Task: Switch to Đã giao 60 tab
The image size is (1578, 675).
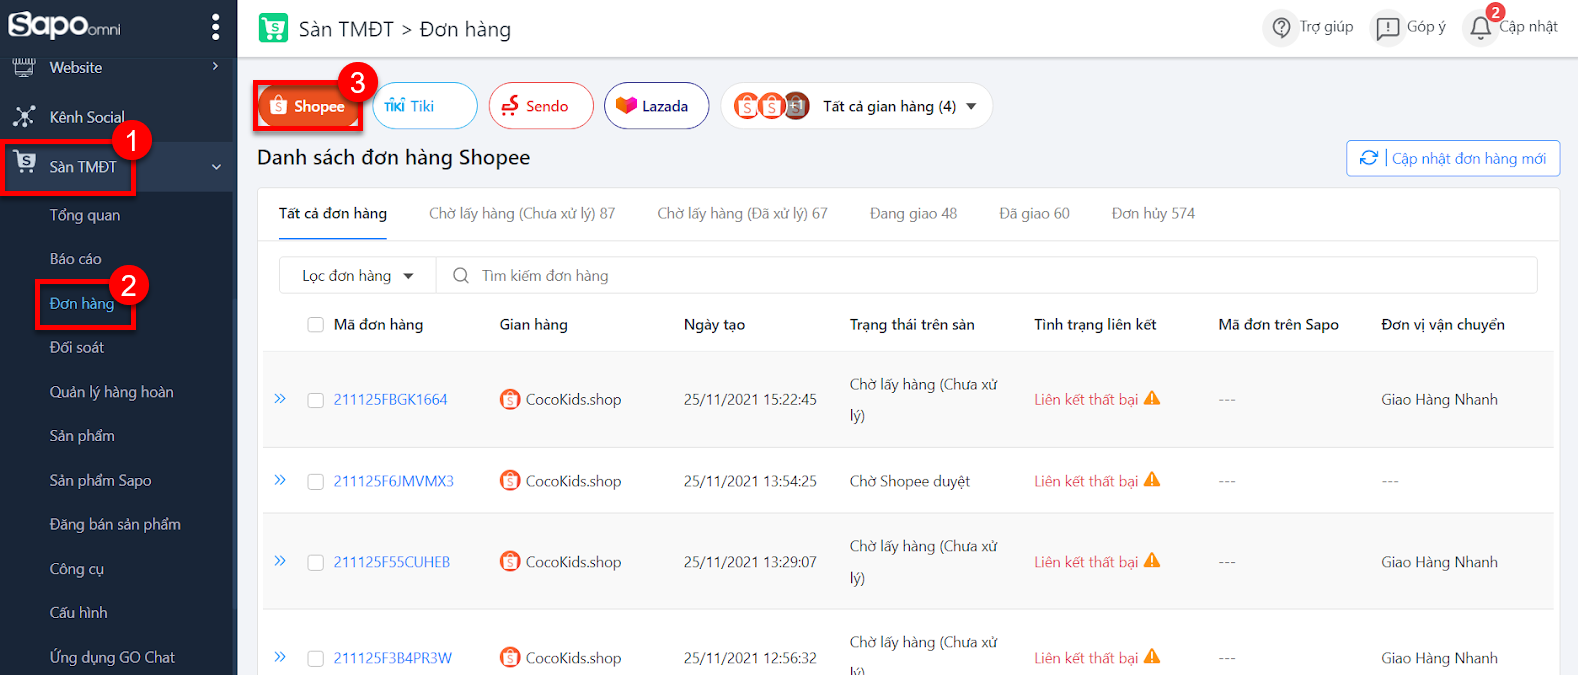Action: tap(1034, 213)
